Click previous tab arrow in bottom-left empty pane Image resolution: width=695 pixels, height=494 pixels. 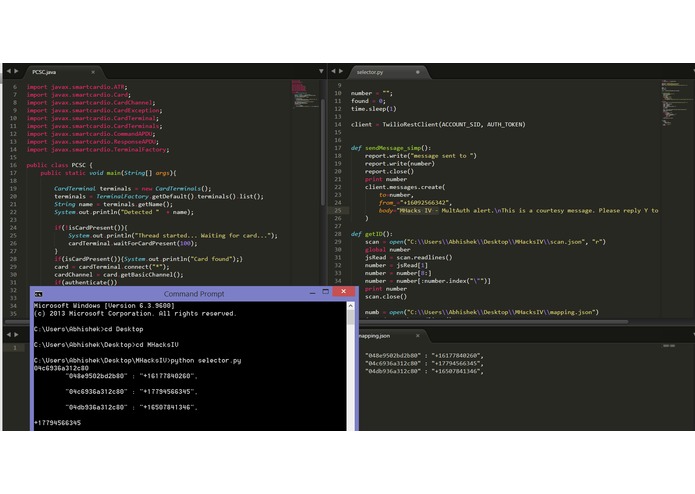point(8,335)
